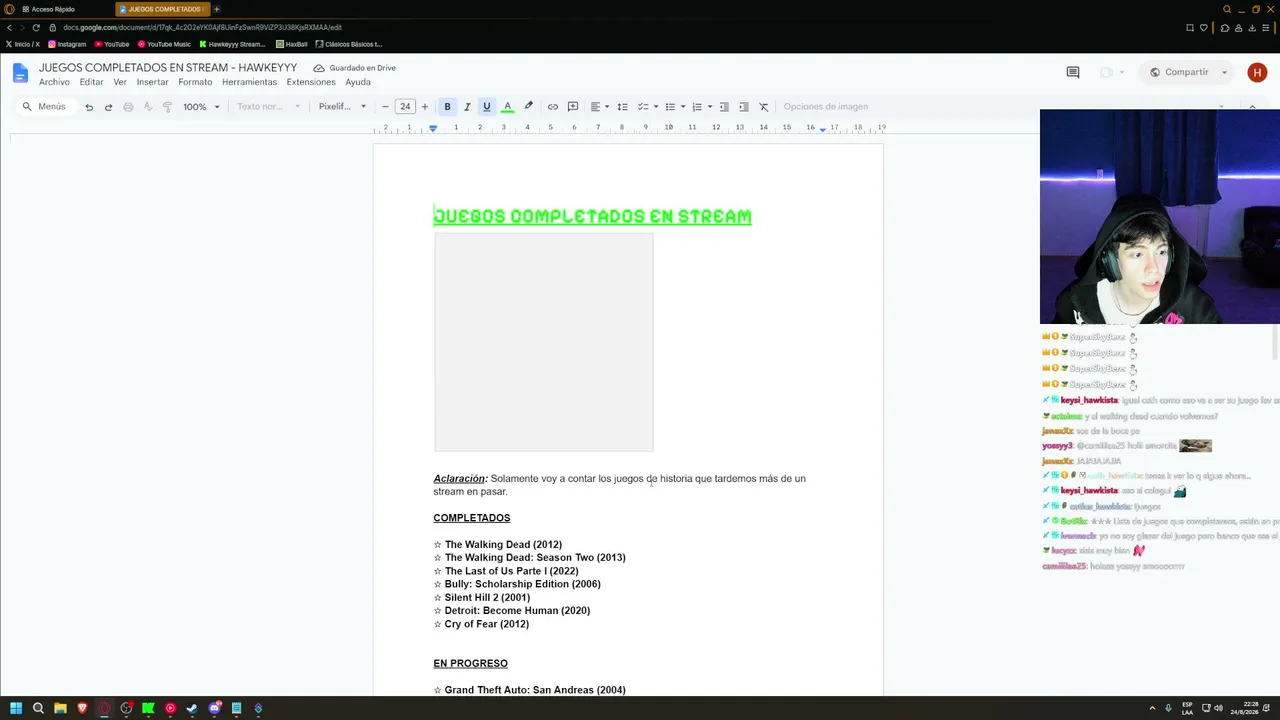Click the browser address bar URL
The height and width of the screenshot is (720, 1280).
202,28
